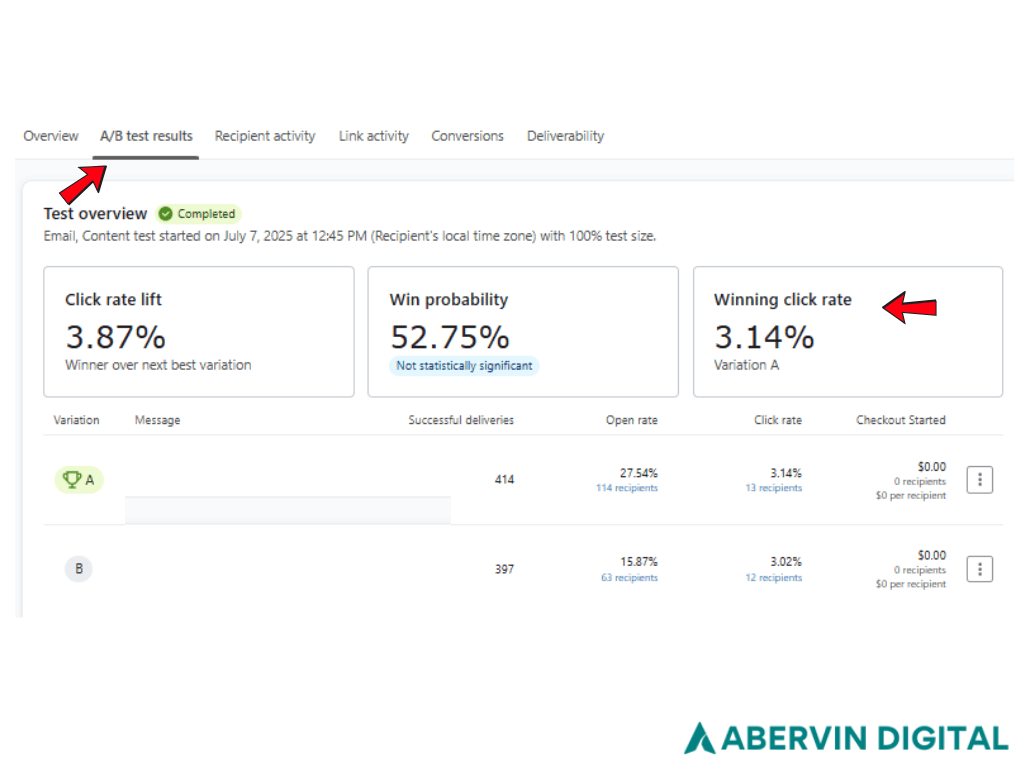Click the 27.54% open rate value

coord(639,473)
